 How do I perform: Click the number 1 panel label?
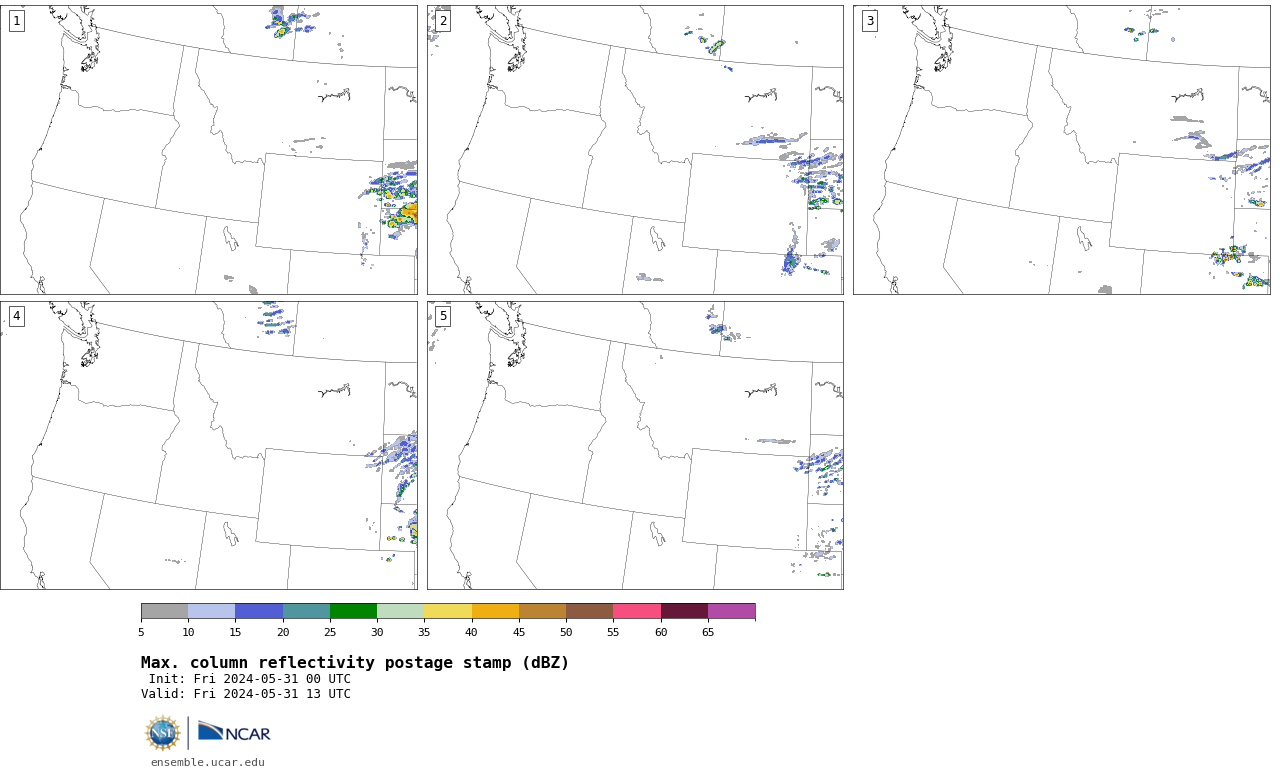point(16,21)
